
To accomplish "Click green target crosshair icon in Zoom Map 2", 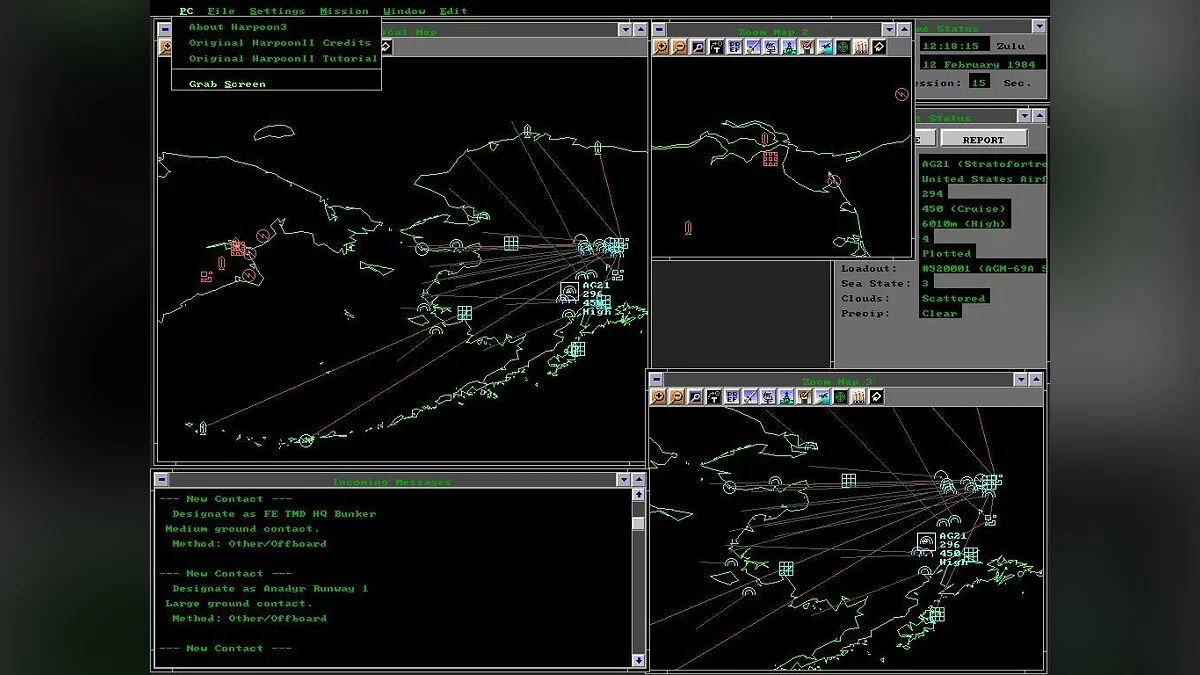I will [842, 46].
